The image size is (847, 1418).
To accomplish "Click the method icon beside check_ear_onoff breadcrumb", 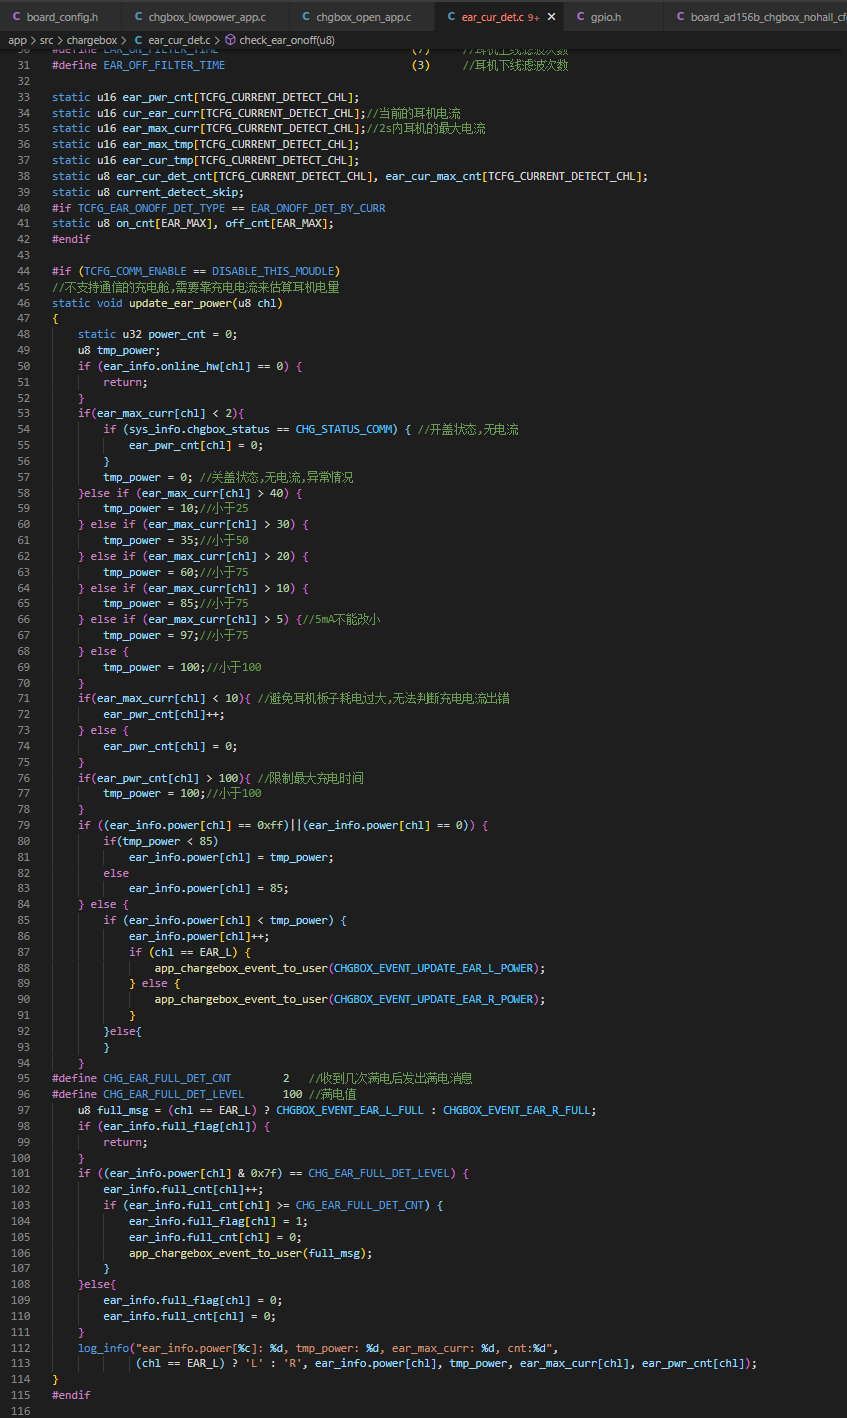I will [230, 40].
